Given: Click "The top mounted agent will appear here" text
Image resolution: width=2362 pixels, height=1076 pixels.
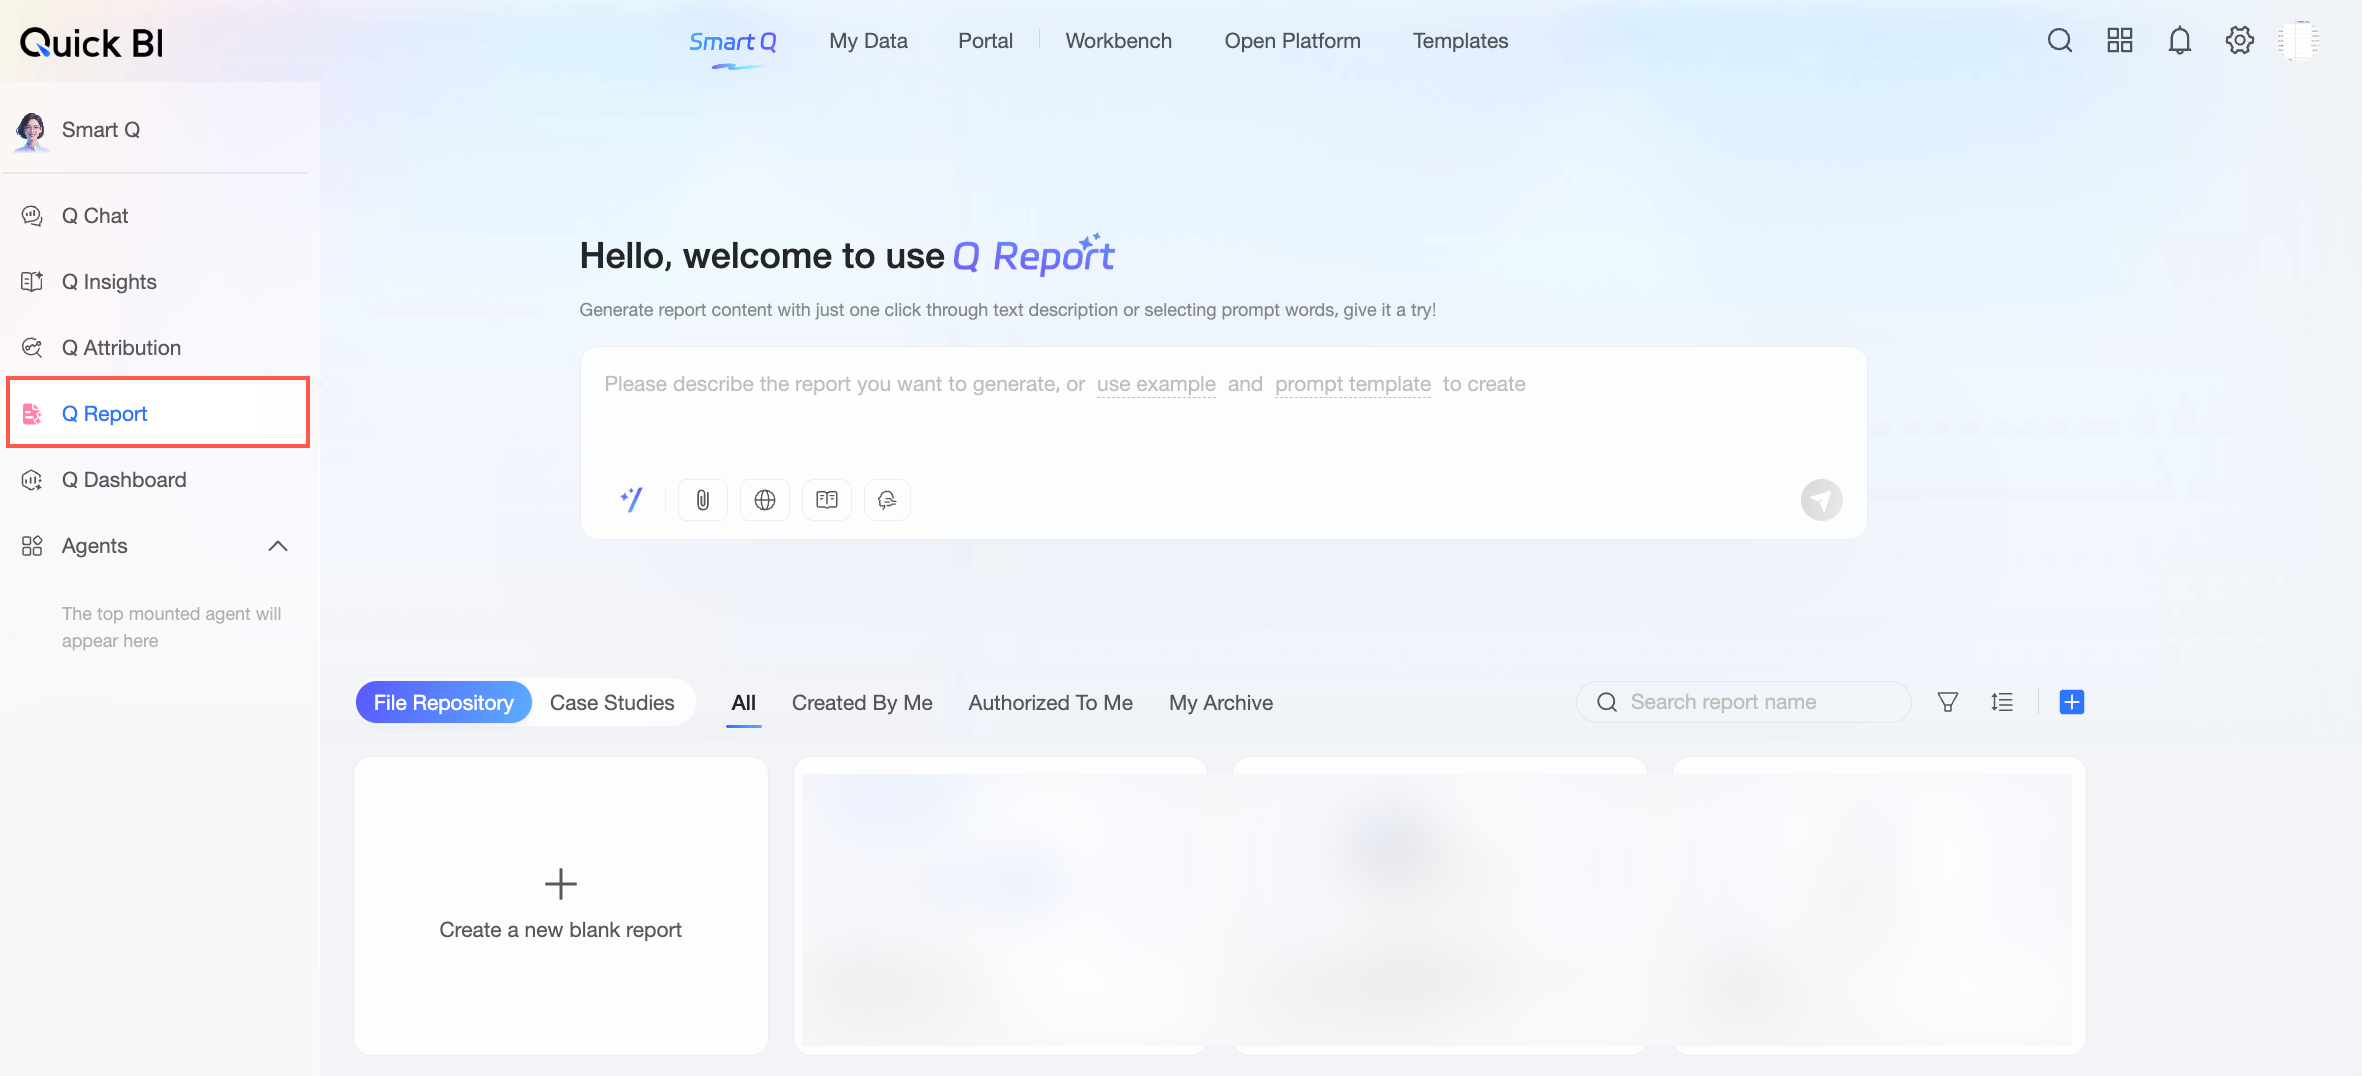Looking at the screenshot, I should [x=171, y=627].
